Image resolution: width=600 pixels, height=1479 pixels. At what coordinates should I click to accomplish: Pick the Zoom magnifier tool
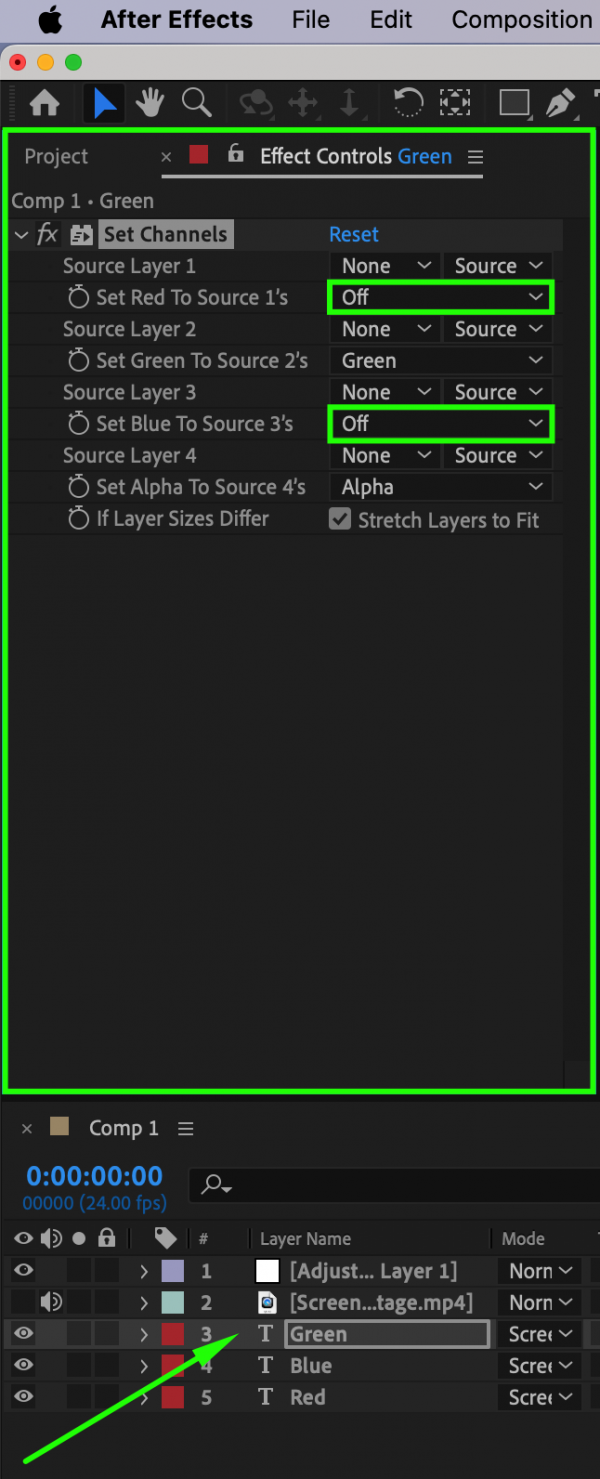click(196, 103)
